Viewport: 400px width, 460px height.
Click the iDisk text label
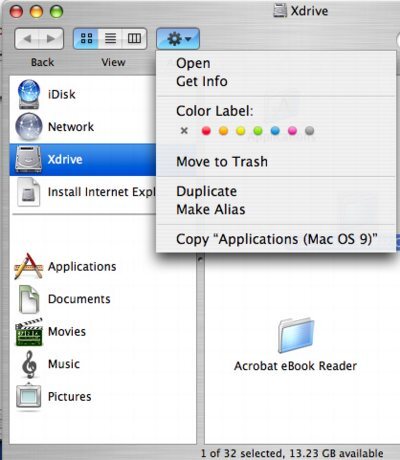click(x=62, y=95)
